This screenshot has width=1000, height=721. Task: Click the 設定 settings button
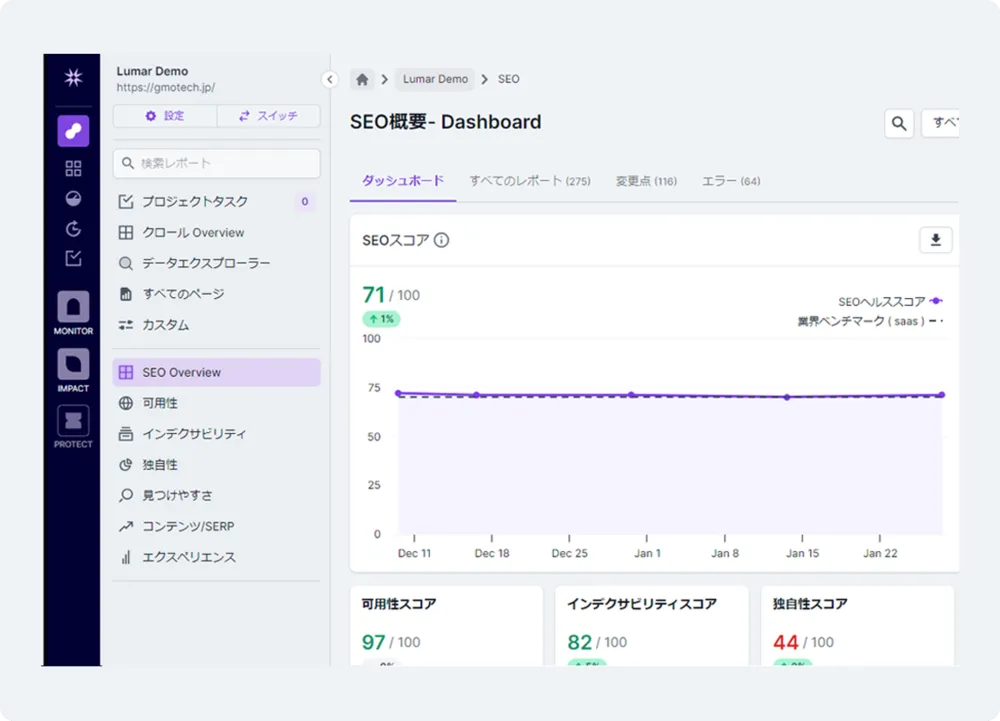[x=165, y=115]
